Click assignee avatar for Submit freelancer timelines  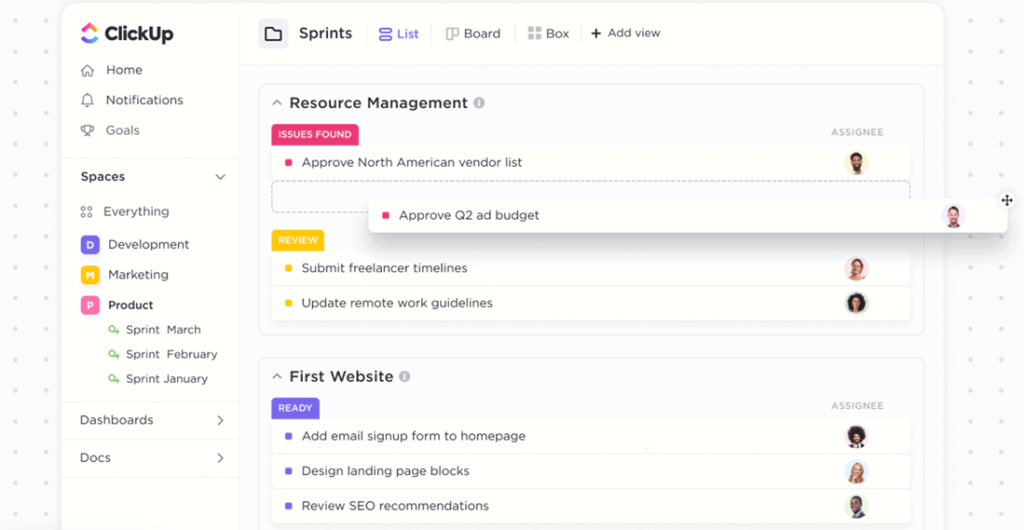pos(856,268)
